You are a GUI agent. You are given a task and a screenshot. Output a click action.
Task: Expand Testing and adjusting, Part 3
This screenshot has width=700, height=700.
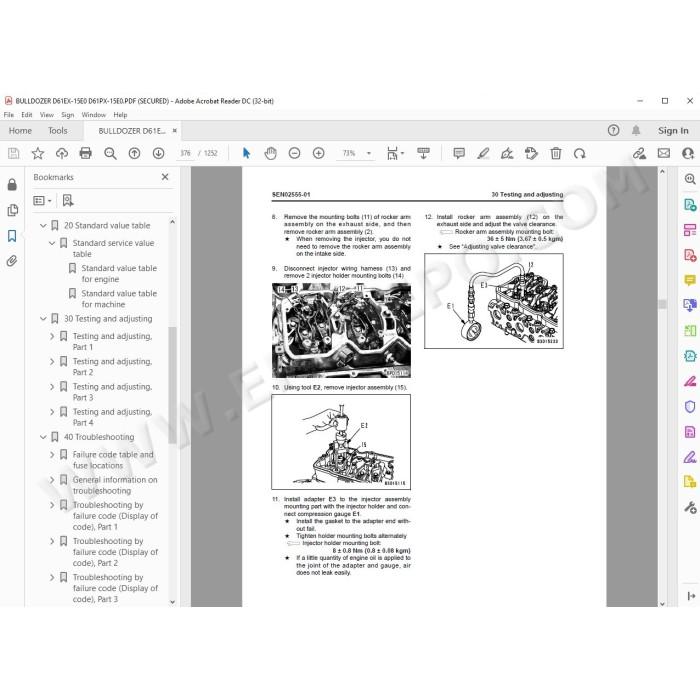pos(52,387)
